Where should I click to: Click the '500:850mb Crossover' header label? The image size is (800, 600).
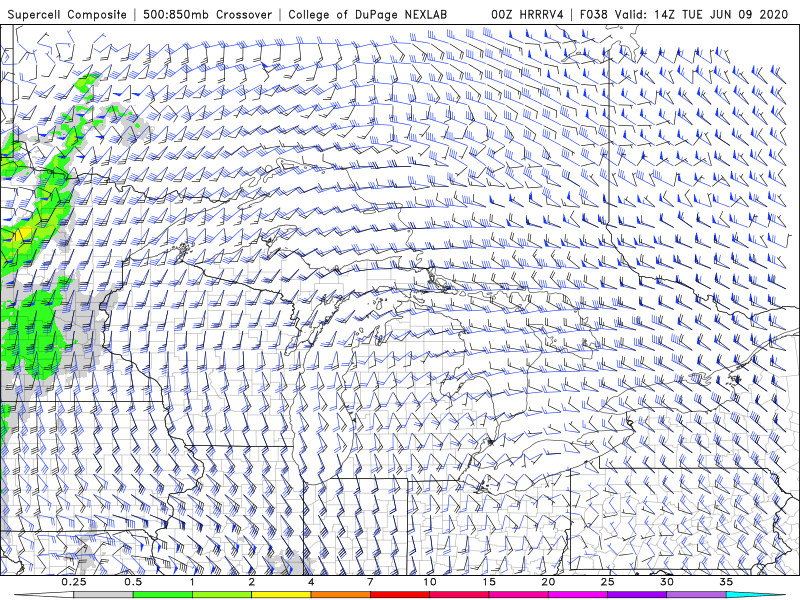[207, 14]
